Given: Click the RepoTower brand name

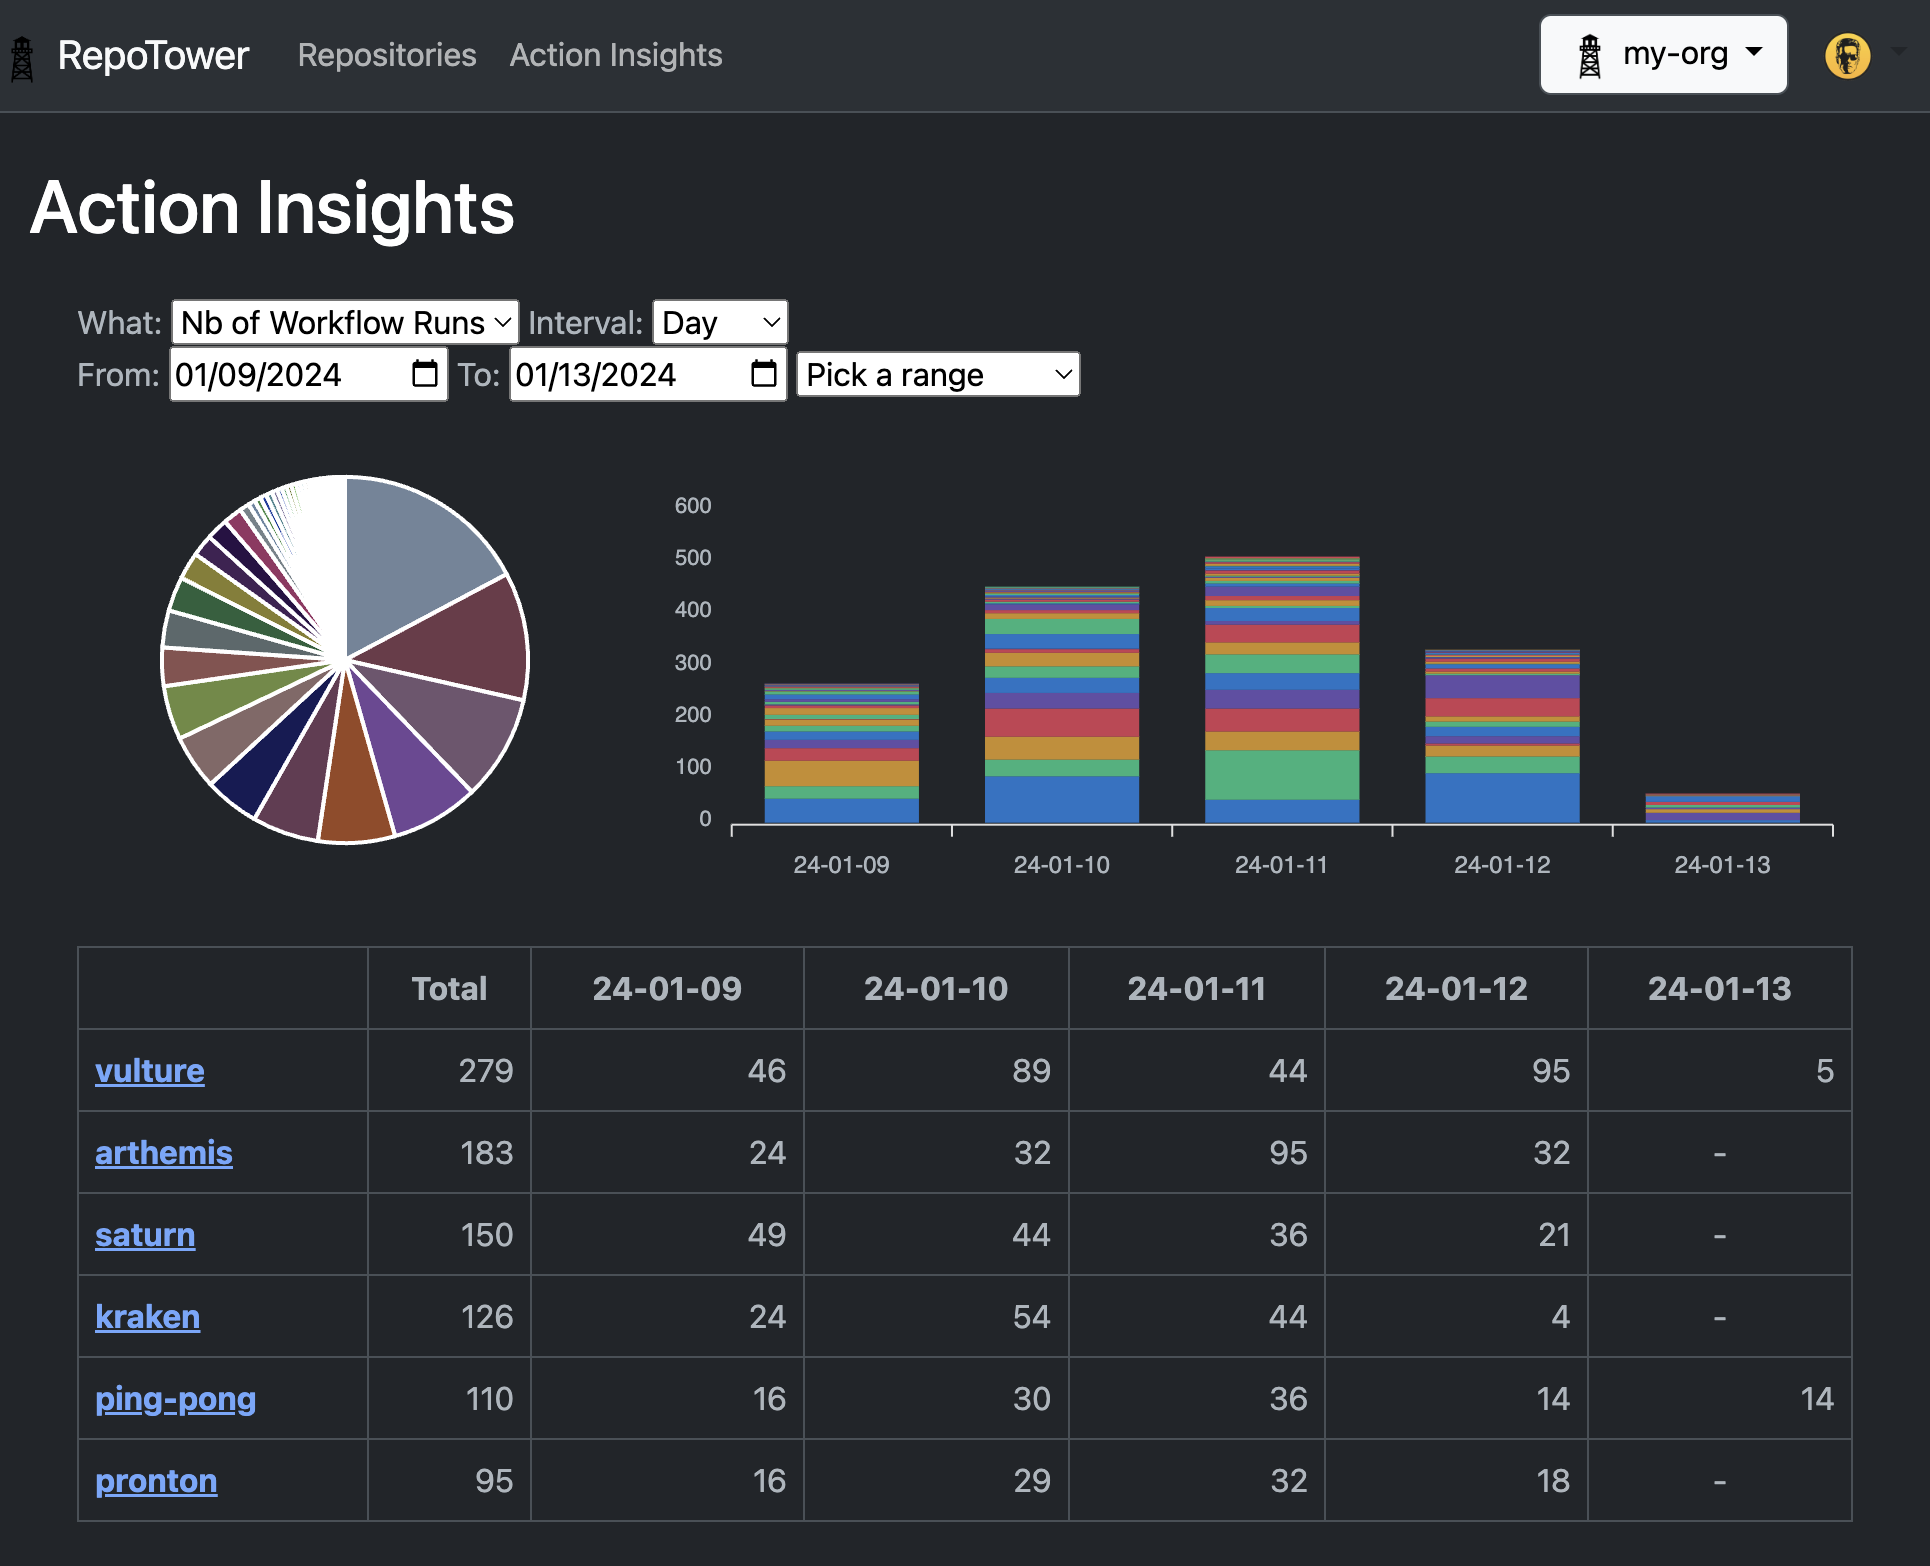Looking at the screenshot, I should (153, 56).
